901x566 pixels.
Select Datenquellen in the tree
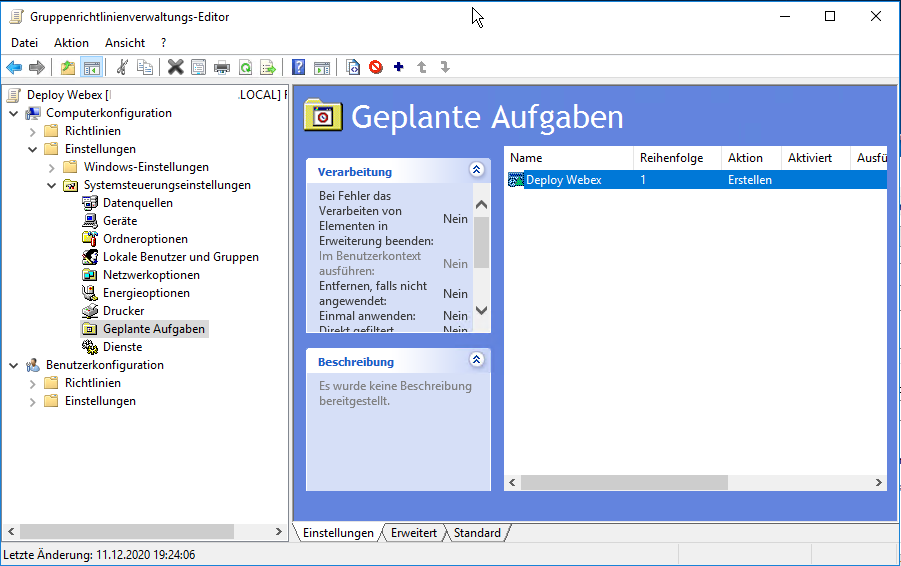coord(137,203)
